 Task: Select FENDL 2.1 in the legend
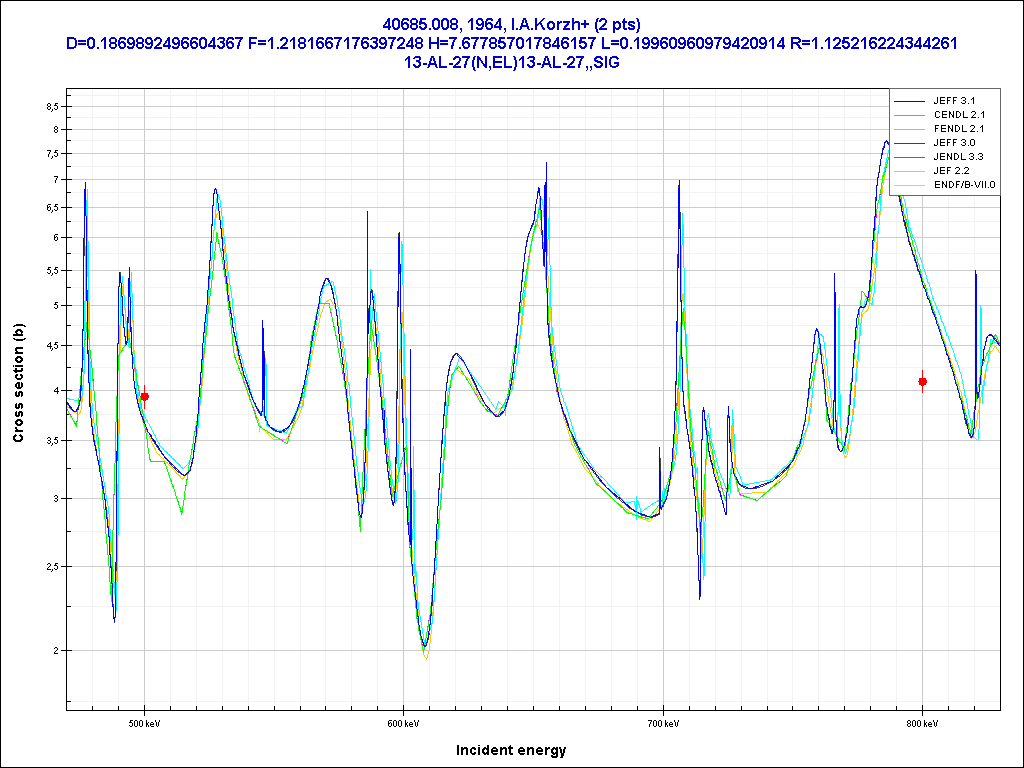(959, 129)
